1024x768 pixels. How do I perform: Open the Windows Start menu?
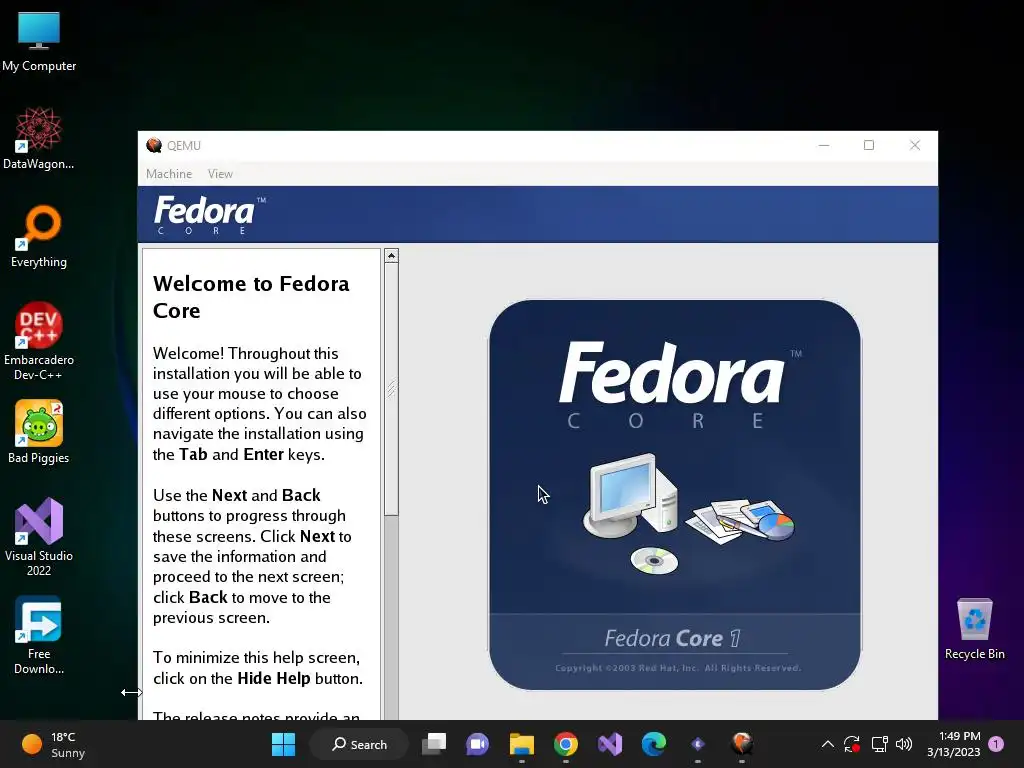(283, 744)
